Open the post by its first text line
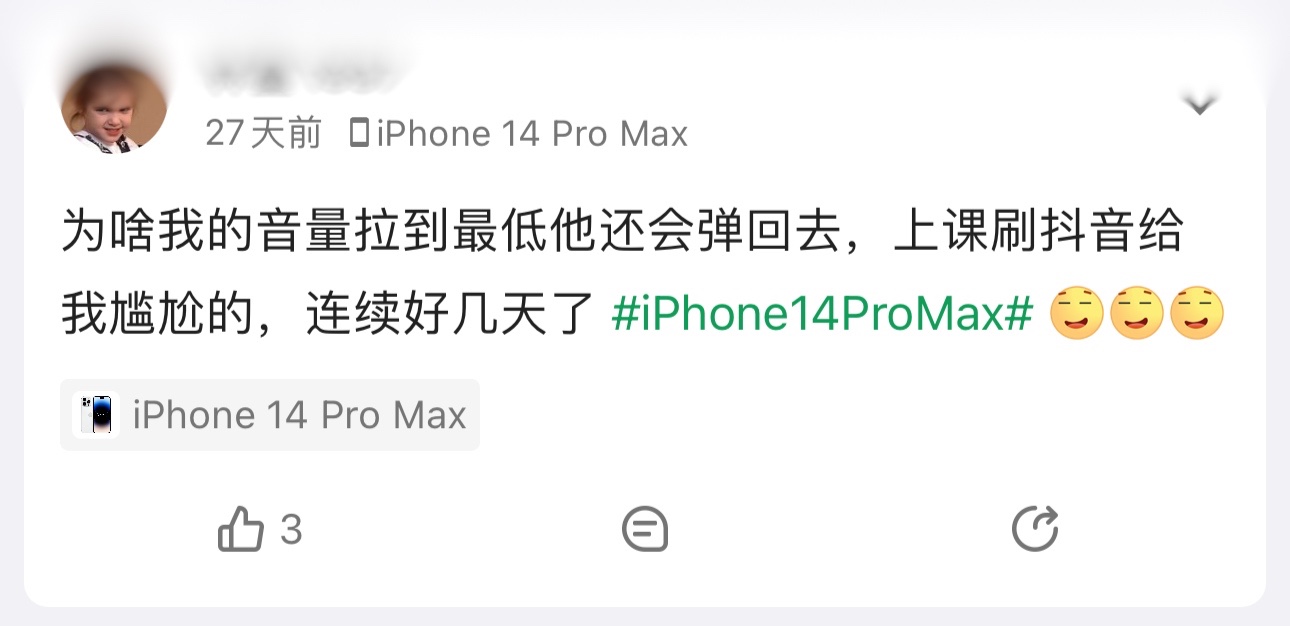 [x=622, y=232]
